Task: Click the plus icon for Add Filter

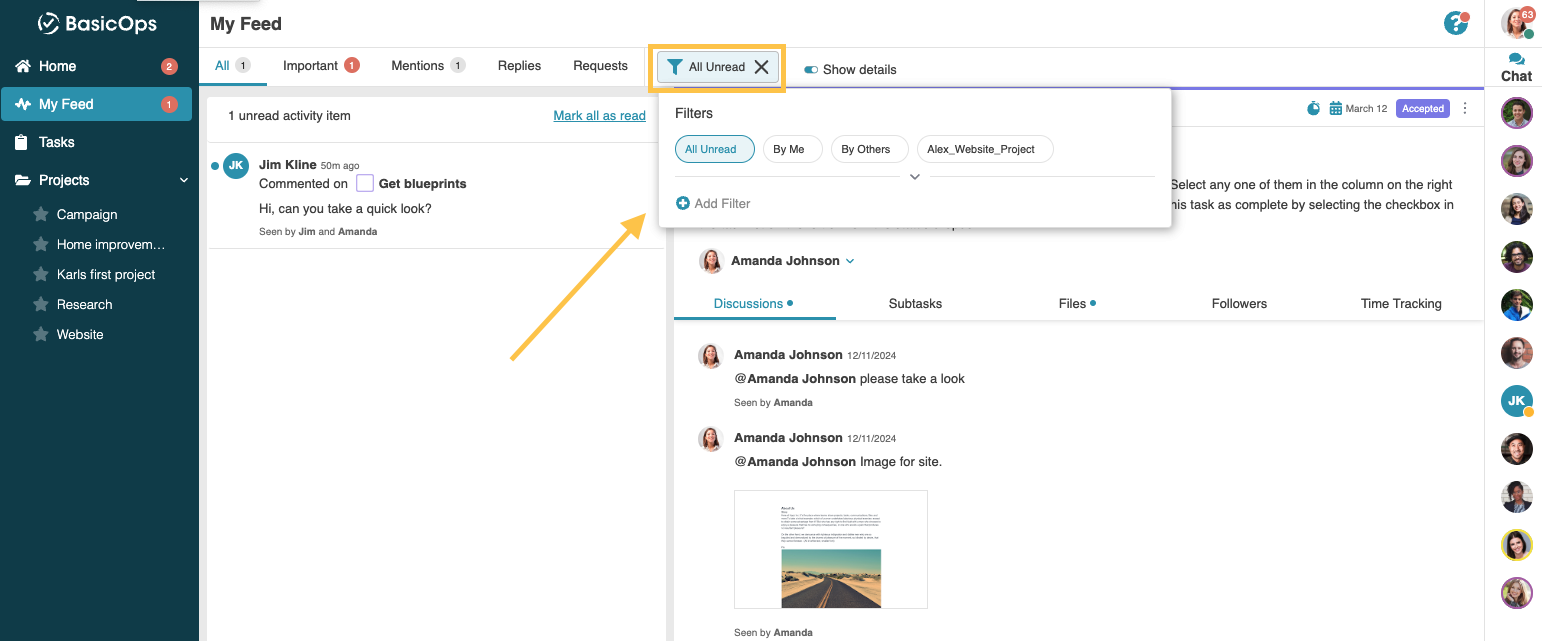Action: tap(683, 203)
